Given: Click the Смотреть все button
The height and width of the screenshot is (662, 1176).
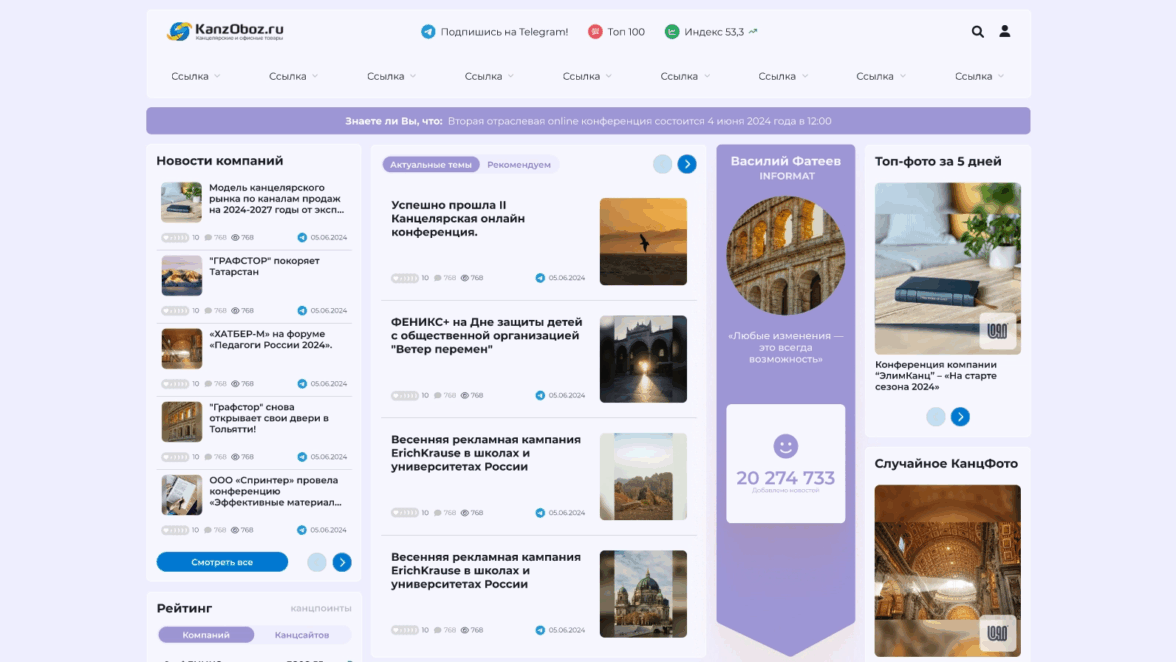Looking at the screenshot, I should [x=222, y=562].
